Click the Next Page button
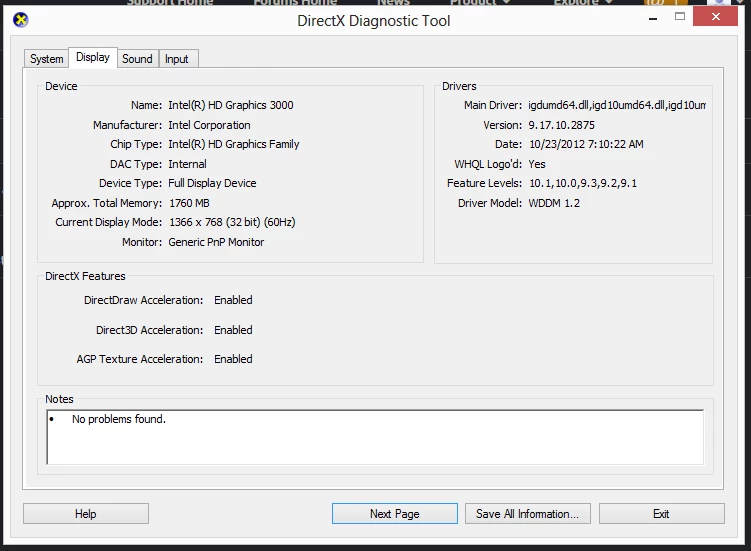Image resolution: width=751 pixels, height=551 pixels. (x=395, y=514)
